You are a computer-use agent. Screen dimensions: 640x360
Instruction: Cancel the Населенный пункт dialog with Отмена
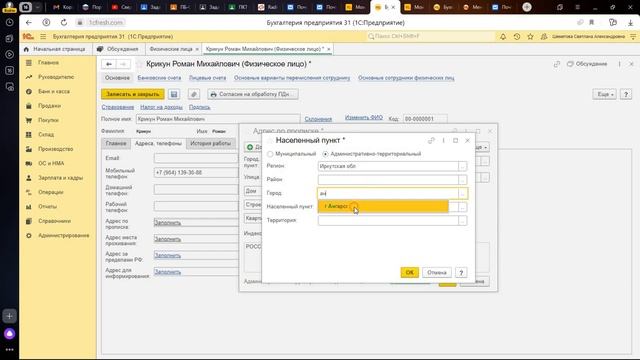(437, 272)
